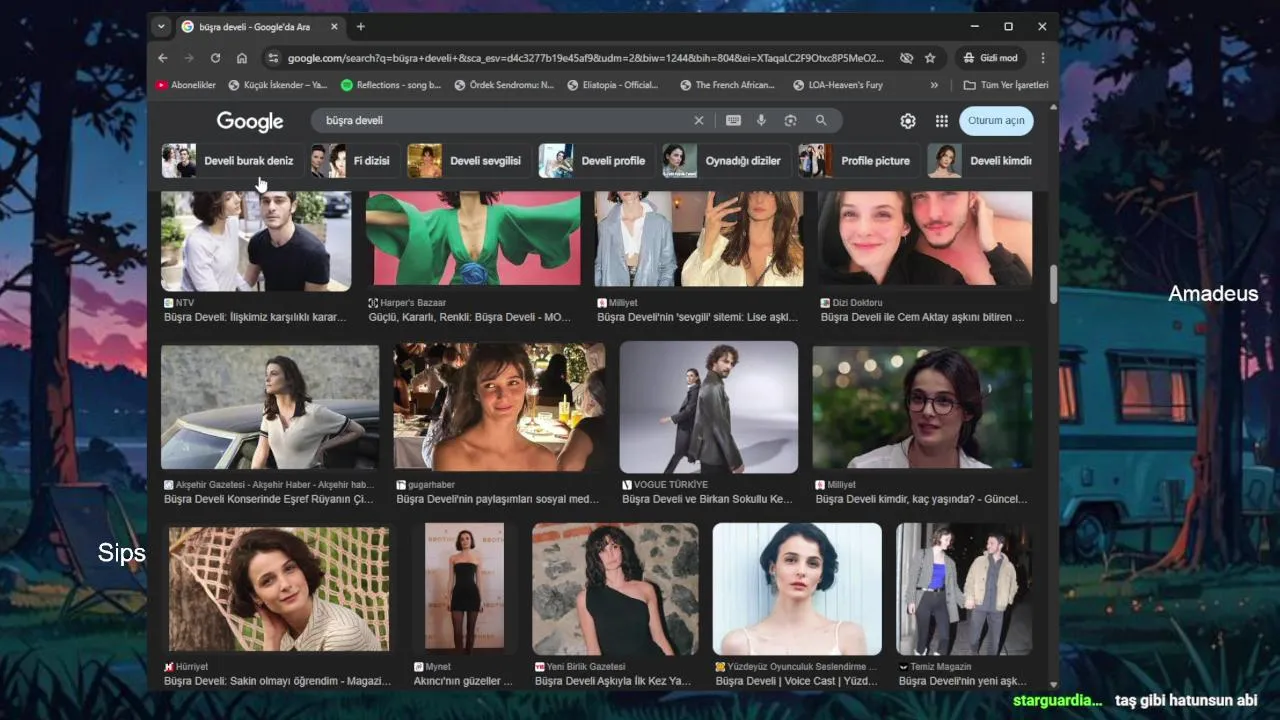Select Develi sevgilisi suggestion chip

click(x=467, y=161)
